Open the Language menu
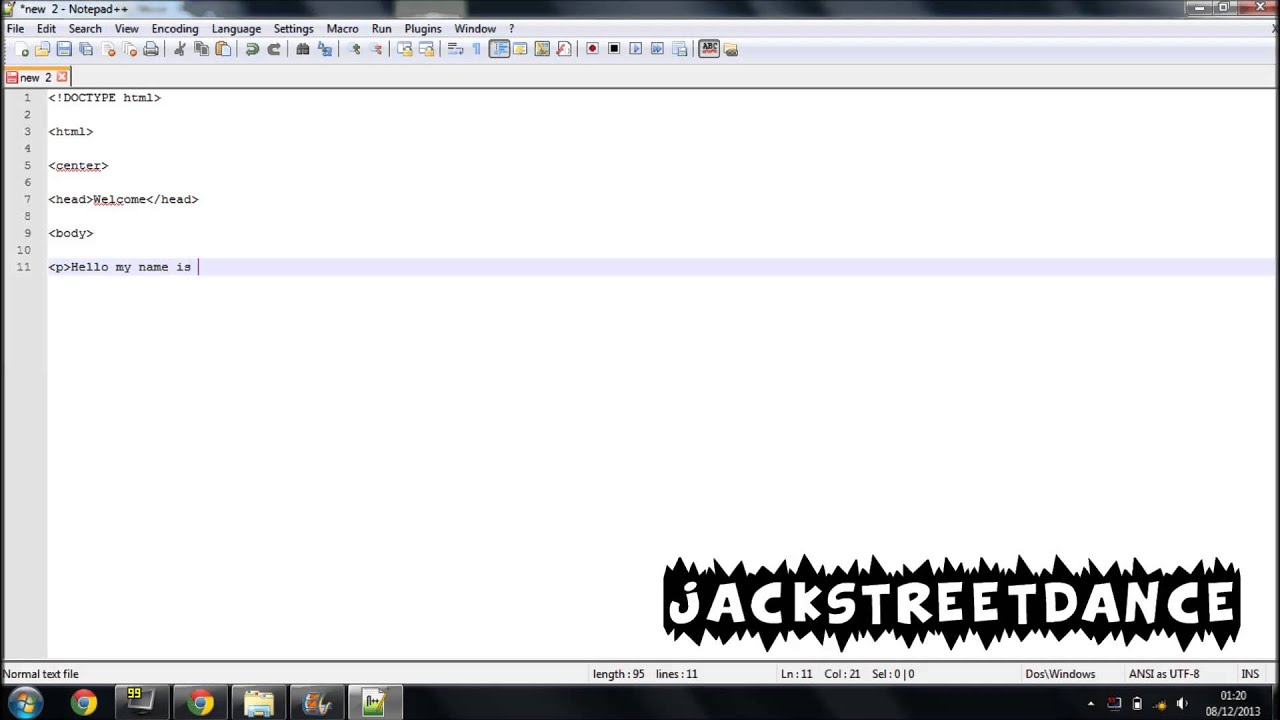This screenshot has height=720, width=1280. pos(236,29)
